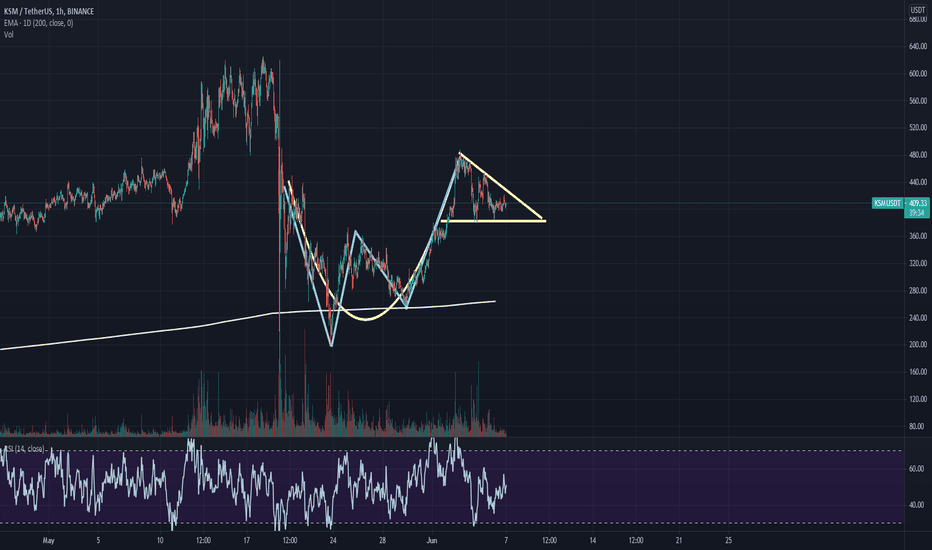Click the 160.00 price axis label
Screen dimensions: 932x550
pos(918,372)
